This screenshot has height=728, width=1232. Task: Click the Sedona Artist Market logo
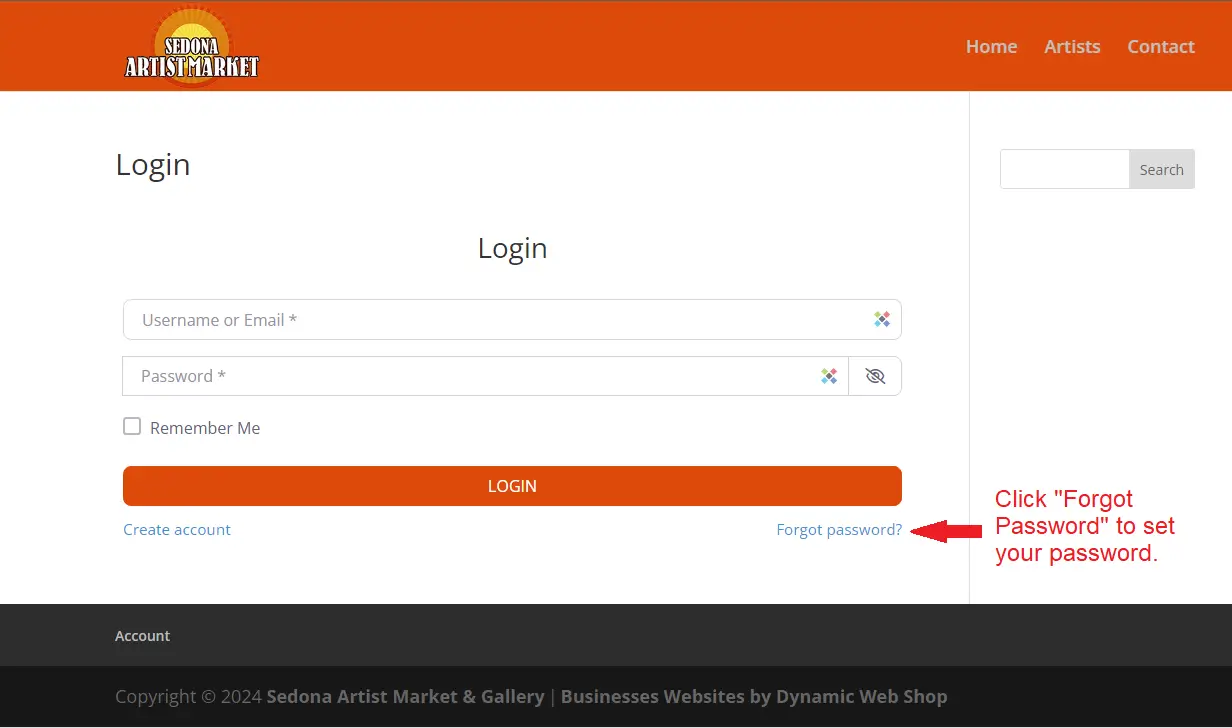(191, 47)
